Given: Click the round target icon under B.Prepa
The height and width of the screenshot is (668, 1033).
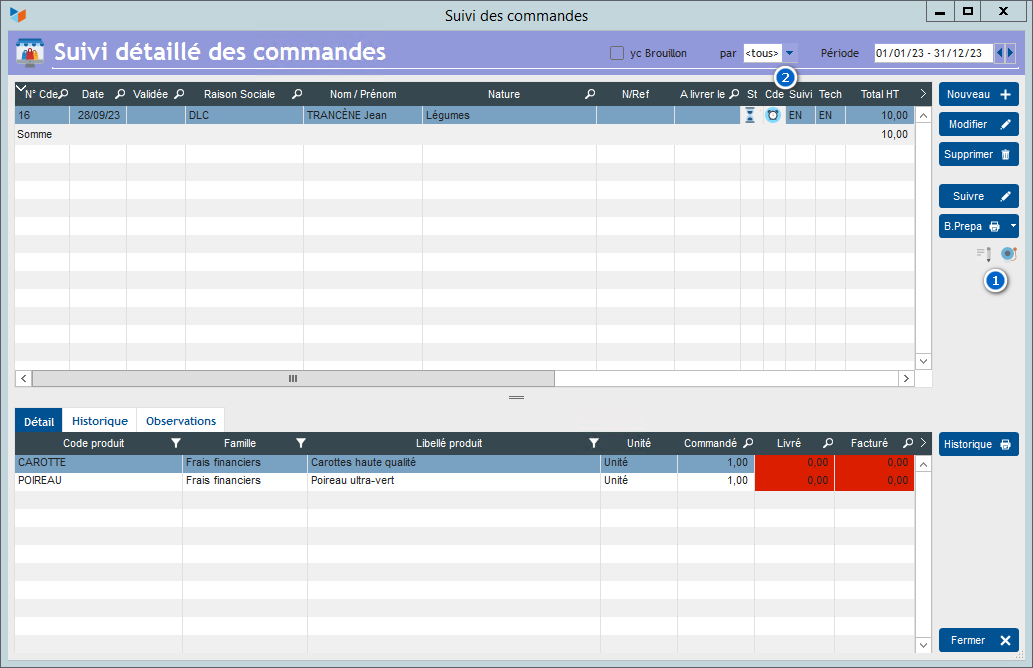Looking at the screenshot, I should (1008, 254).
